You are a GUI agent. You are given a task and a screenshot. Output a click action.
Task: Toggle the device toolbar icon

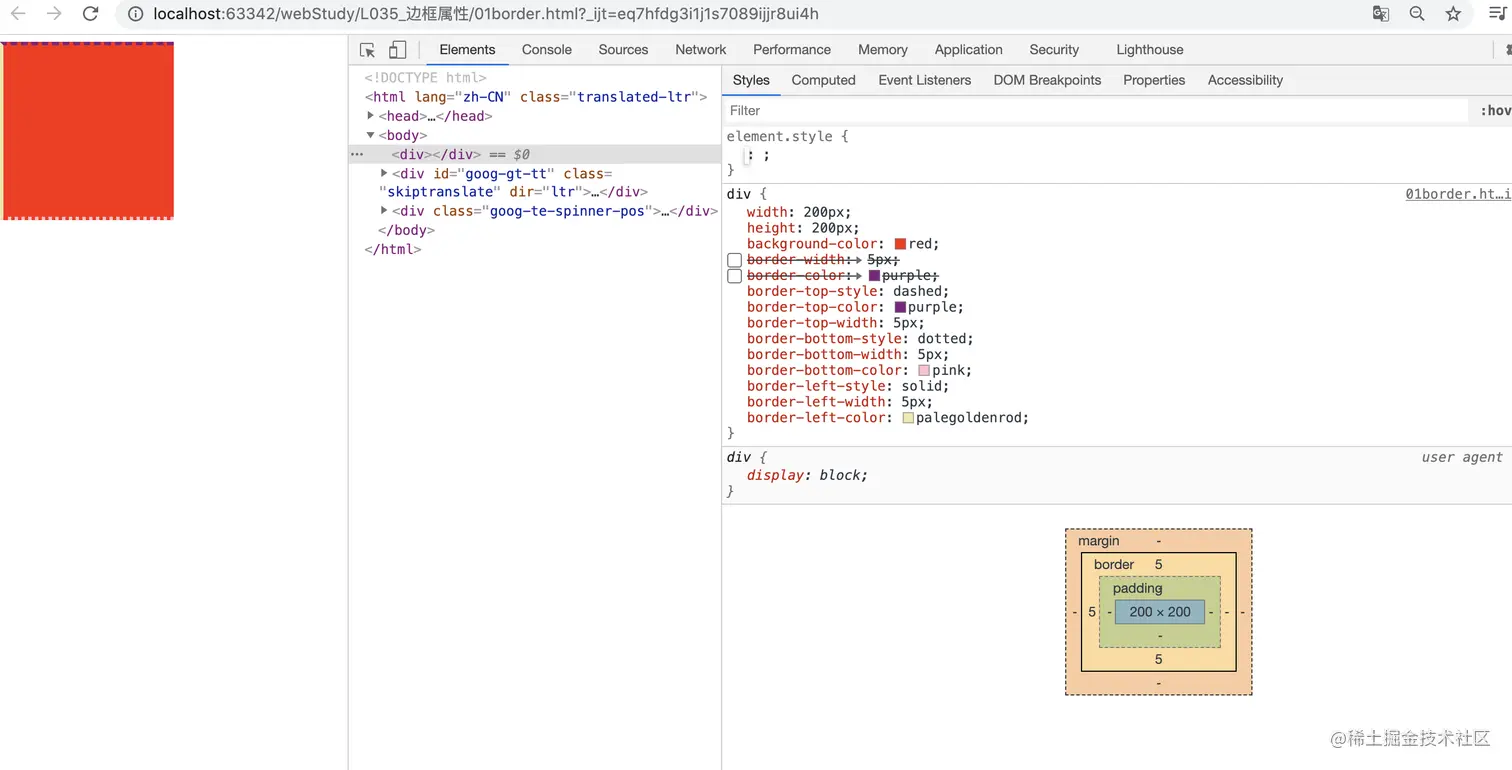click(x=397, y=50)
